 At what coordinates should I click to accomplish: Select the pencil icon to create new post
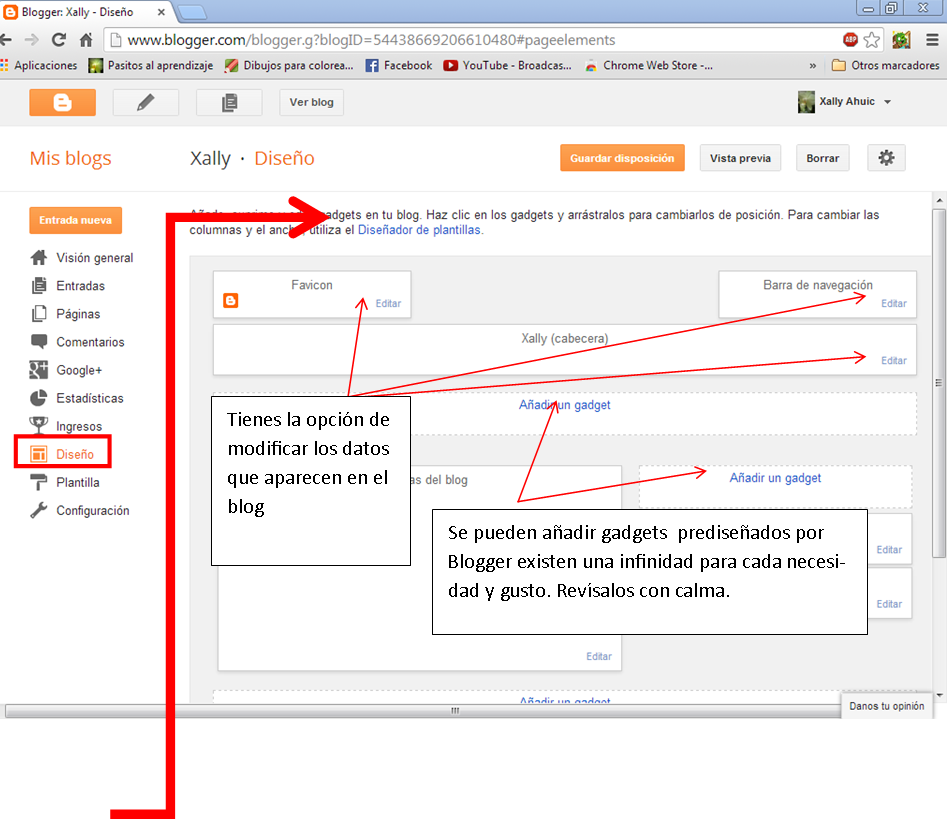(x=145, y=101)
